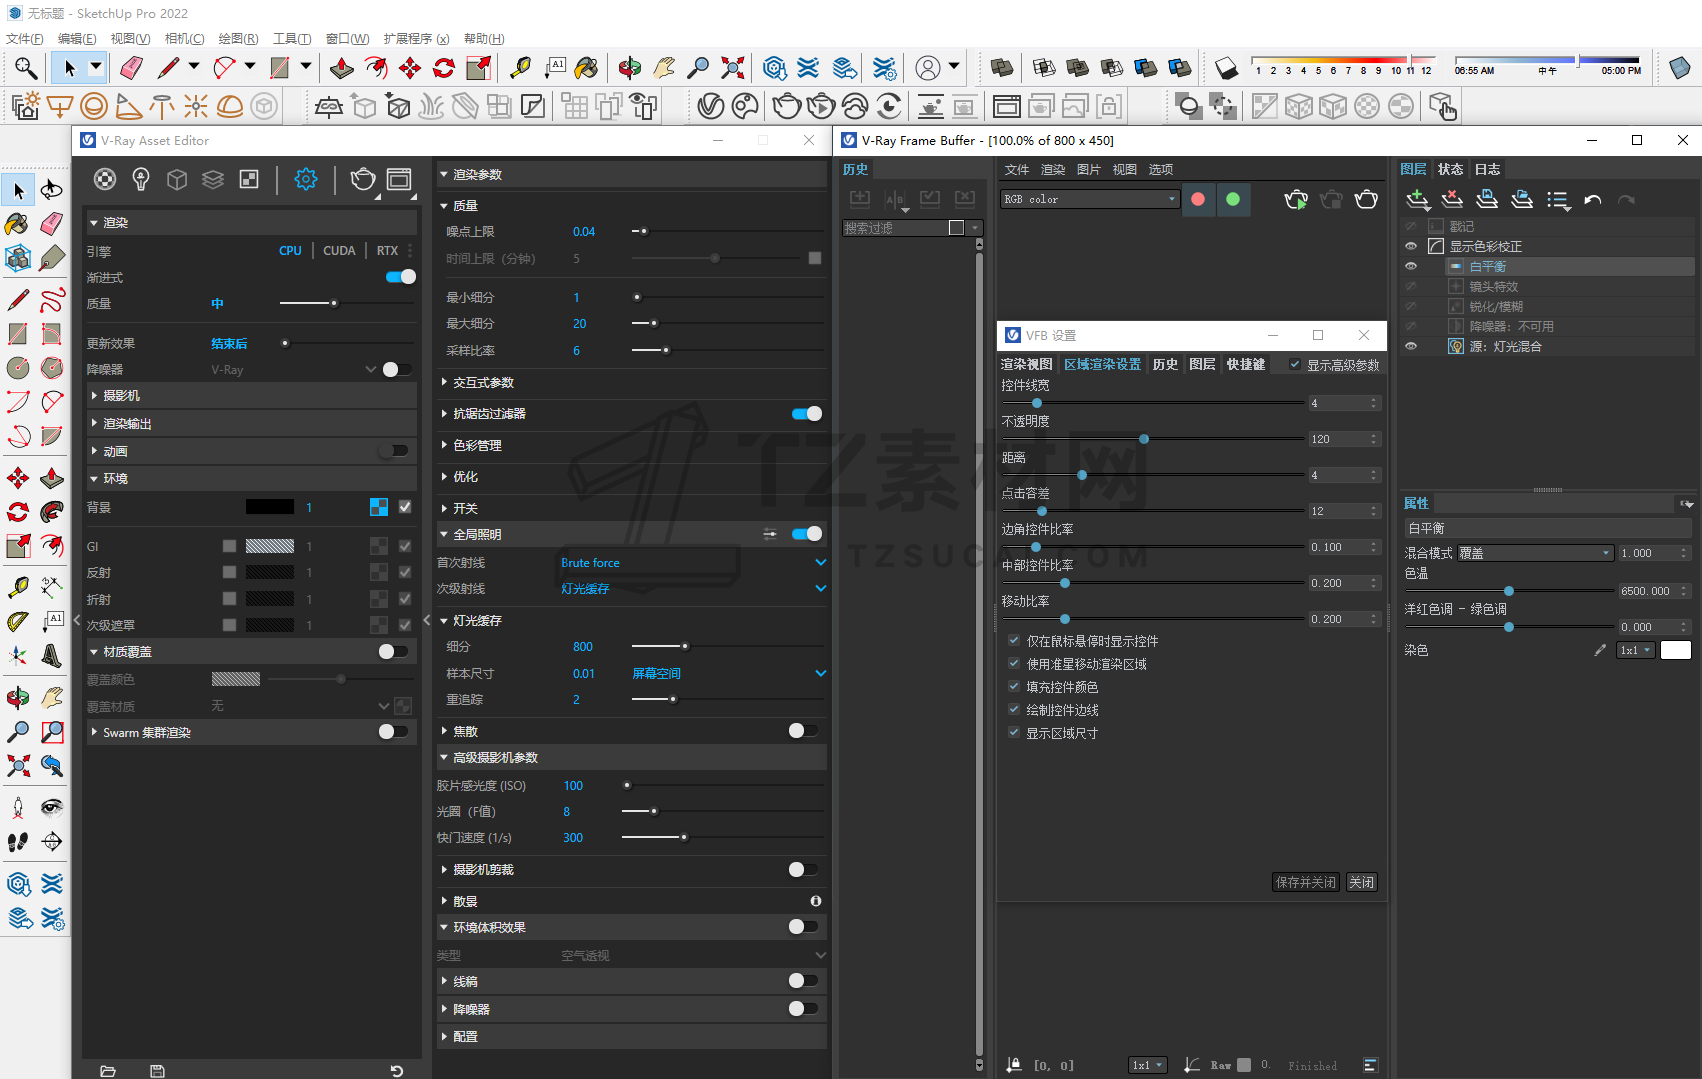
Task: Open the 文件(F) menu in SketchUp
Action: point(25,39)
